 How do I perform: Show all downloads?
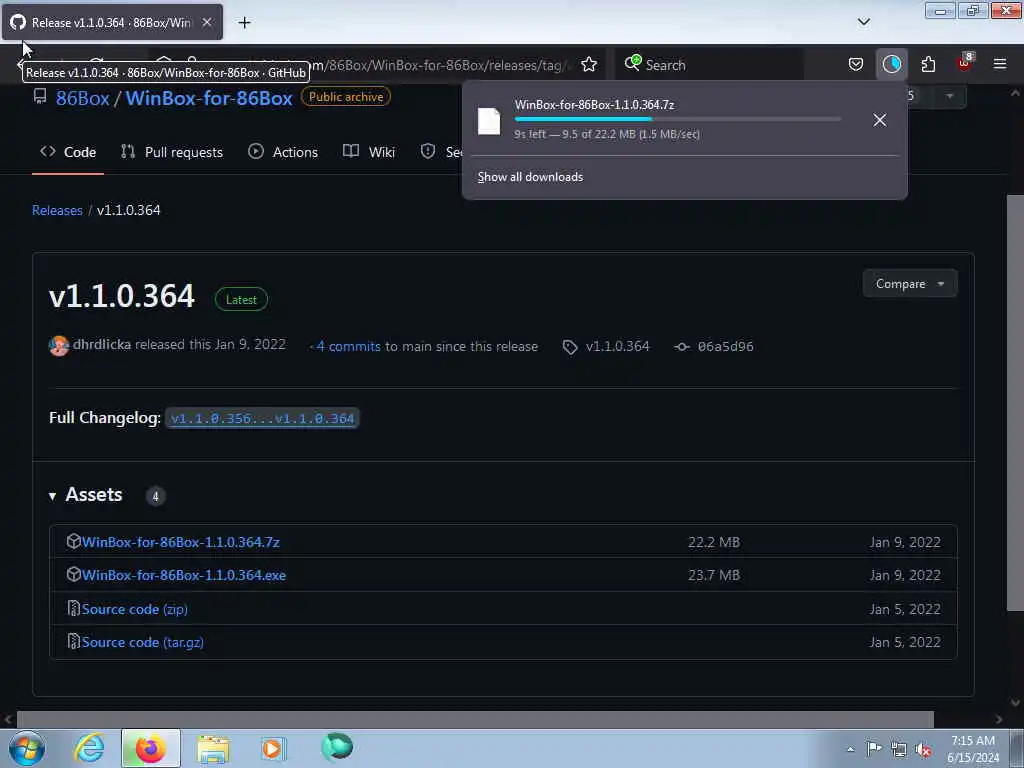530,177
